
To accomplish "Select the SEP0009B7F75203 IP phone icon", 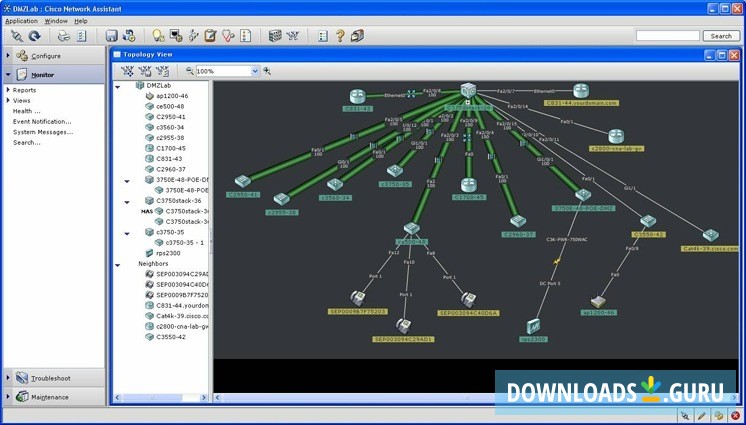I will pyautogui.click(x=357, y=298).
